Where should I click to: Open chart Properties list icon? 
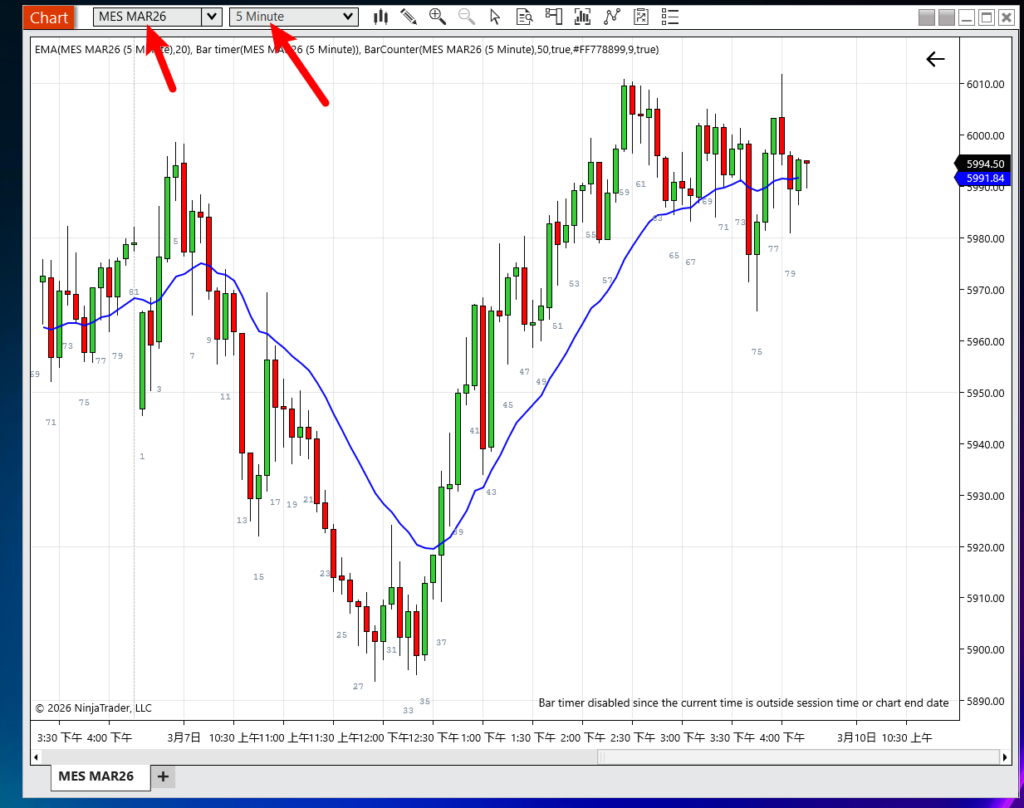671,17
